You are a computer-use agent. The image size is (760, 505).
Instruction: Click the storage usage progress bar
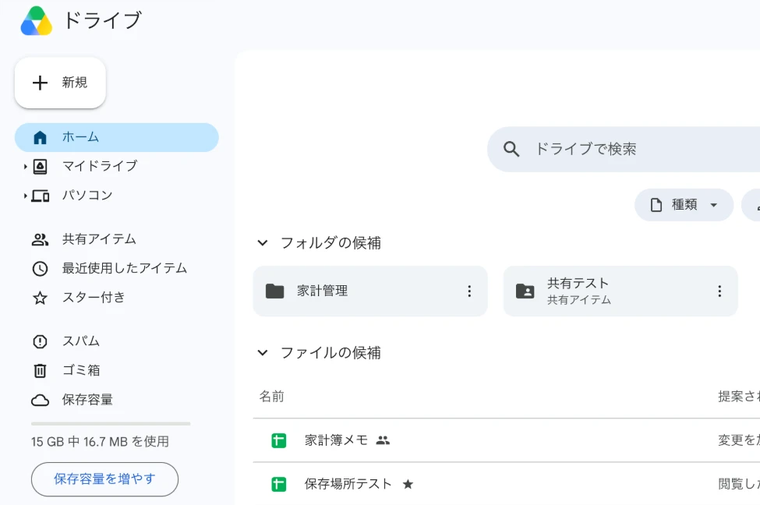pyautogui.click(x=111, y=424)
